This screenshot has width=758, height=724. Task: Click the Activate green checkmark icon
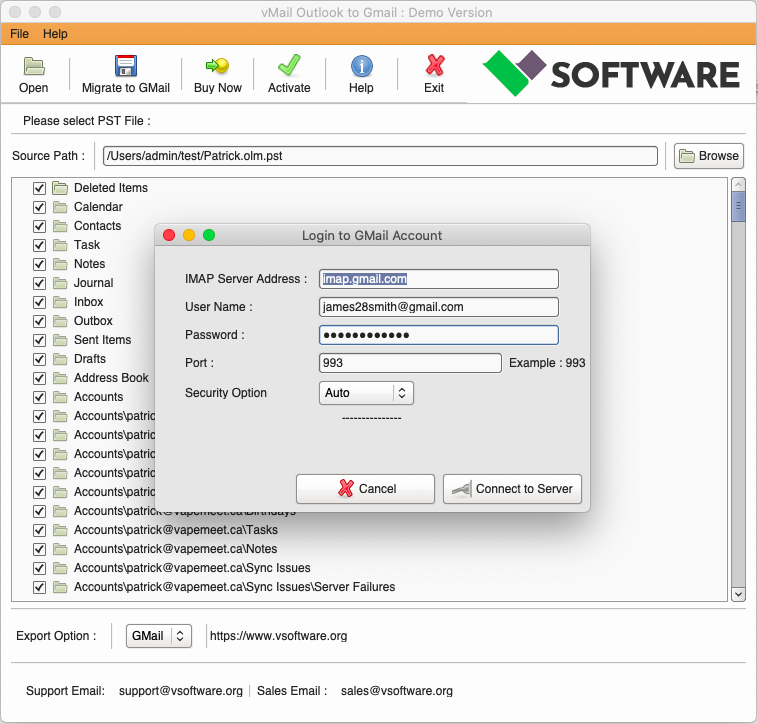point(289,65)
